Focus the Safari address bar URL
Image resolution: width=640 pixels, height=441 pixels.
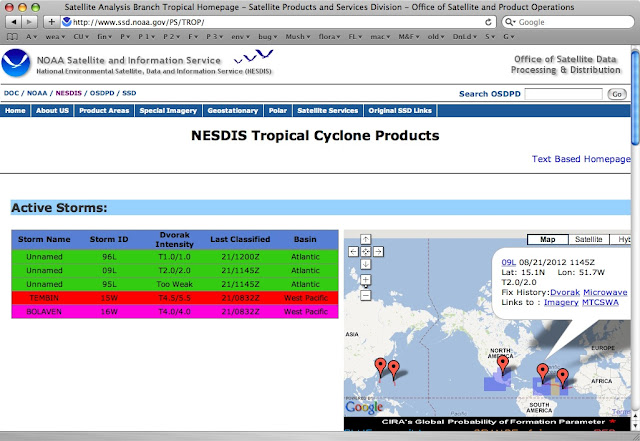tap(278, 22)
